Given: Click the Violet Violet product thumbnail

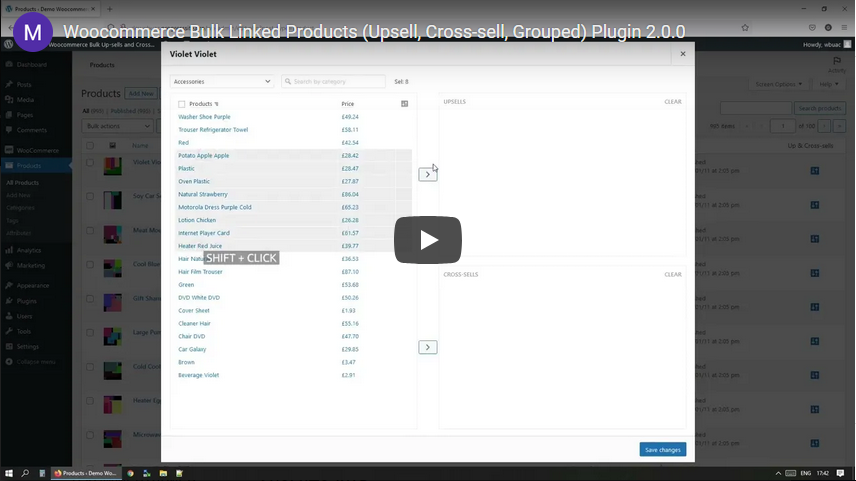Looking at the screenshot, I should [113, 167].
